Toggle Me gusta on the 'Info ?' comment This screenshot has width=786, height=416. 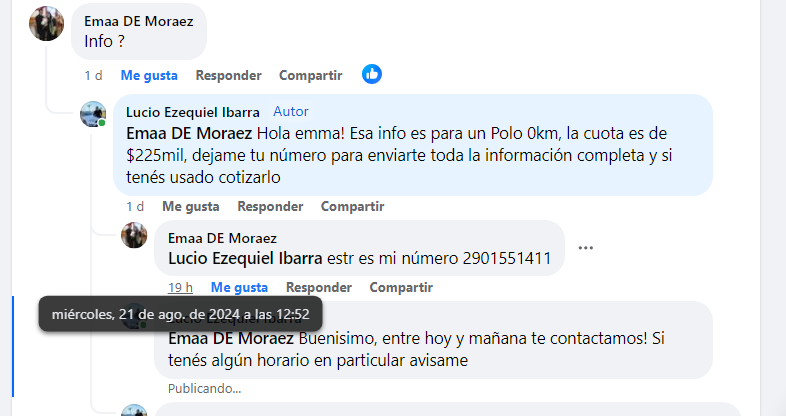149,76
